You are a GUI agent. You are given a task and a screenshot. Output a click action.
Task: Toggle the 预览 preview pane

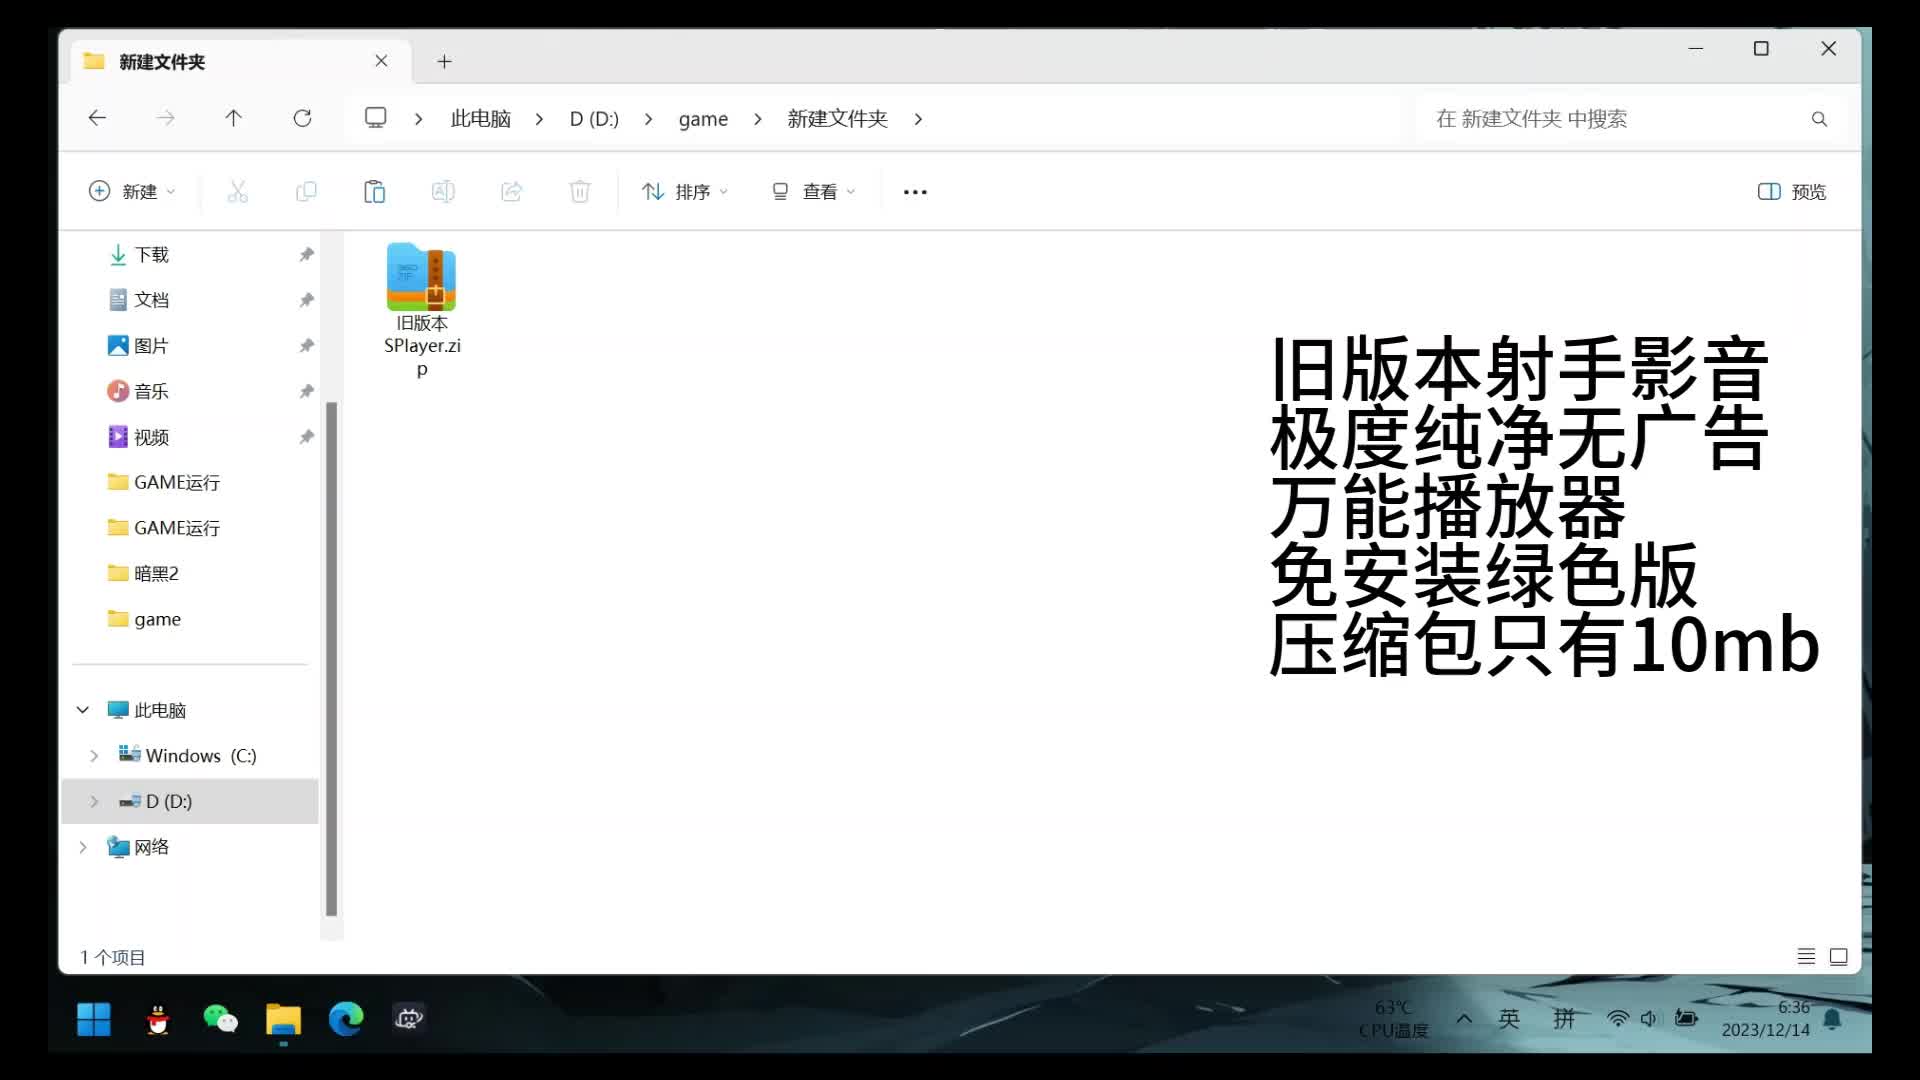pos(1790,191)
